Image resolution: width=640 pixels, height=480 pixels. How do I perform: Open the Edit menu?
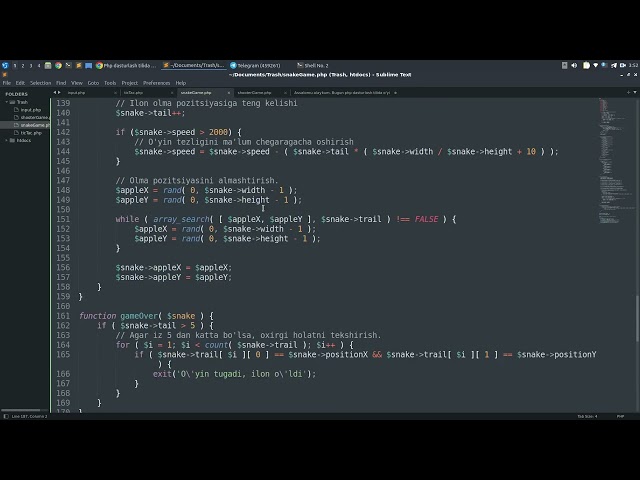click(x=20, y=83)
